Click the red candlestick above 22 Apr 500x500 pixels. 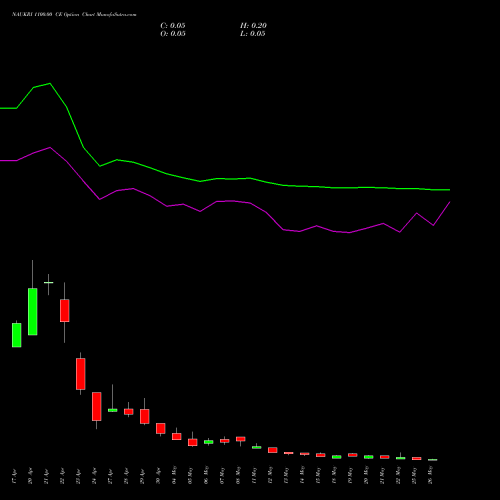[x=65, y=311]
